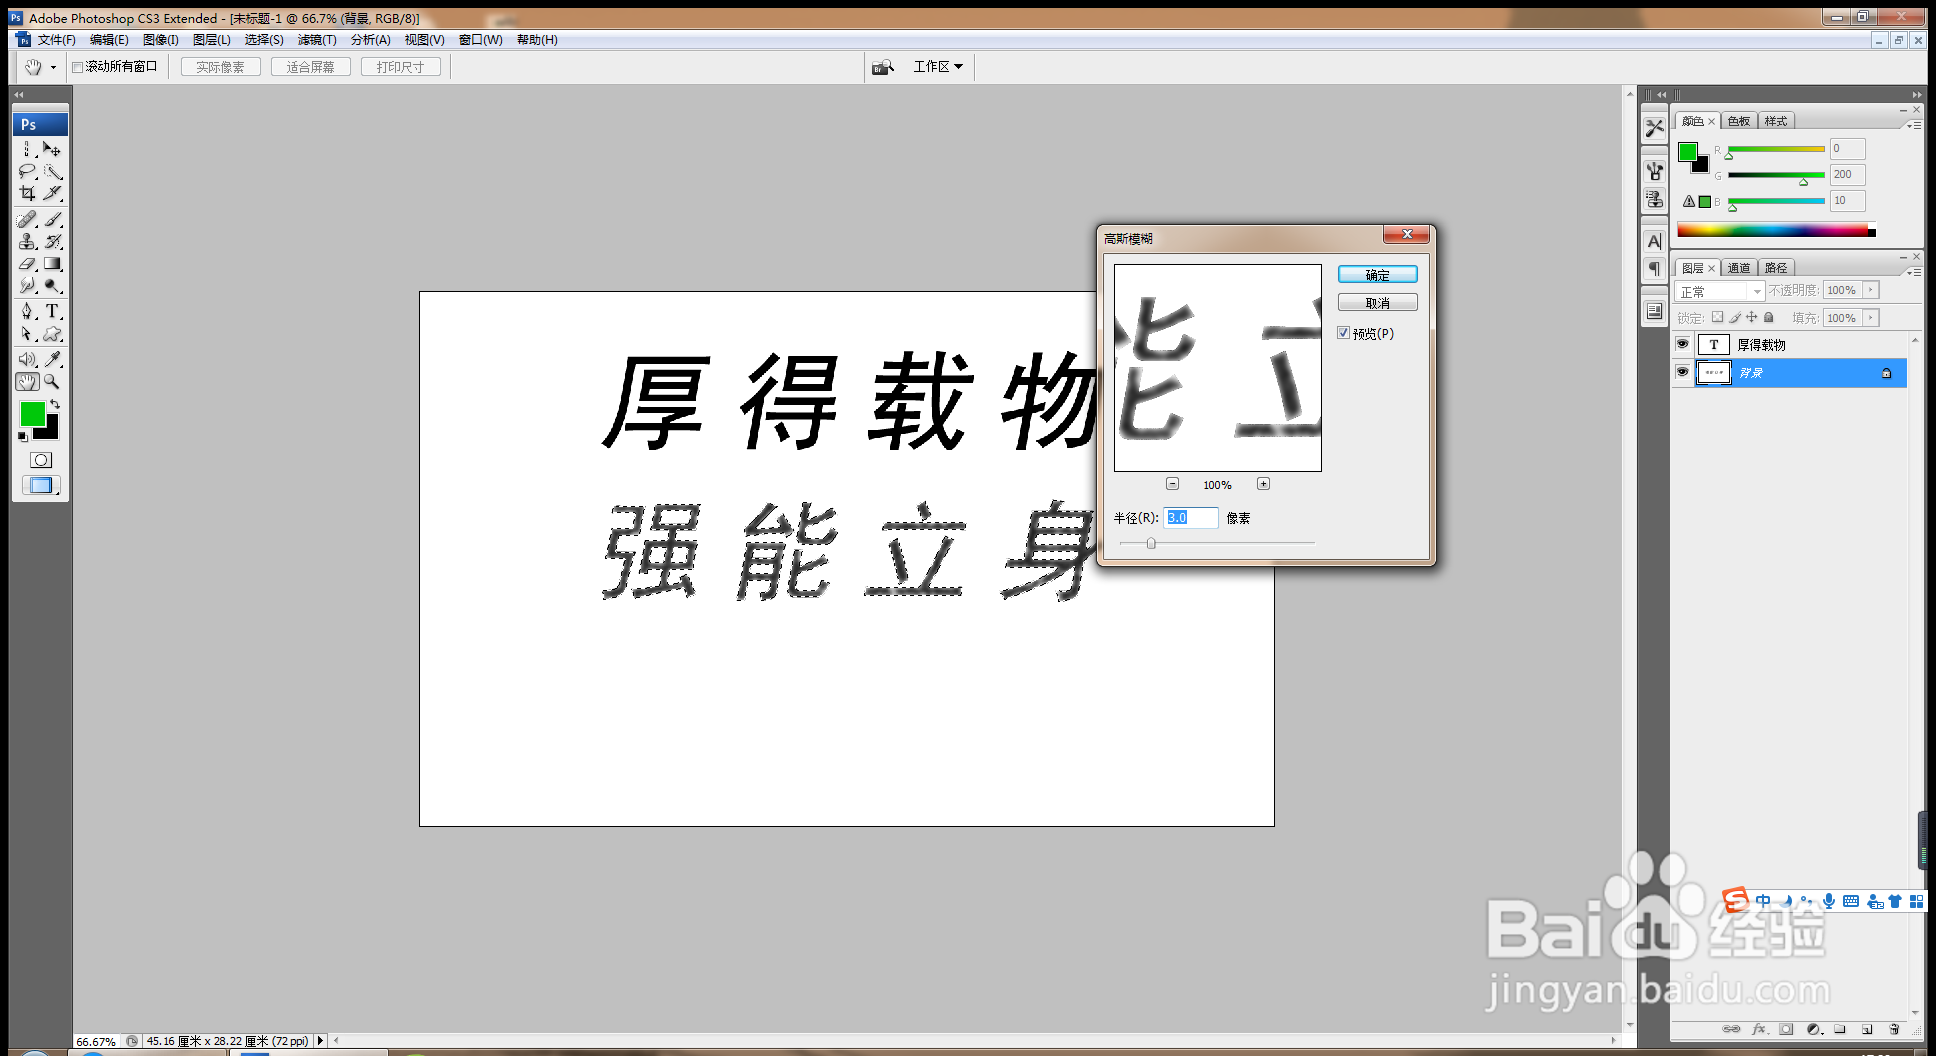Select the Lasso tool
The height and width of the screenshot is (1056, 1936).
click(28, 172)
